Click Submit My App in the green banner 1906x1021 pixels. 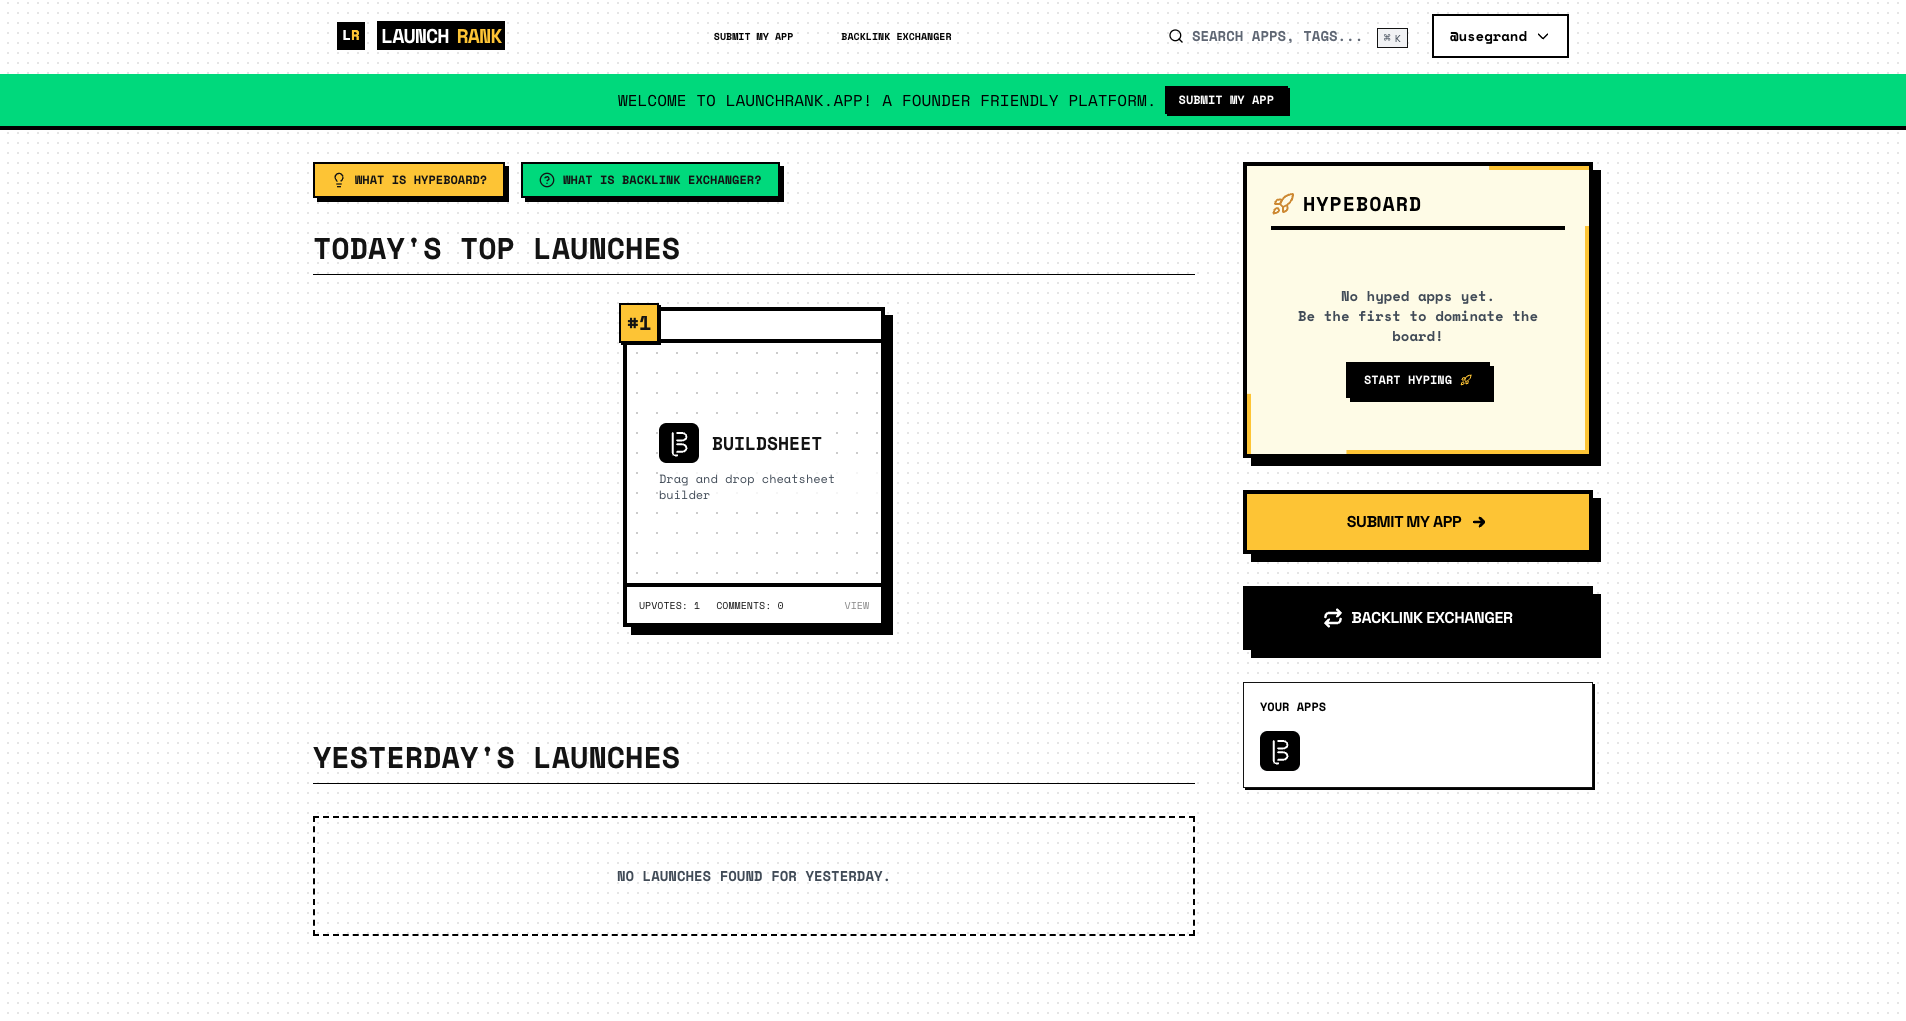pos(1227,100)
